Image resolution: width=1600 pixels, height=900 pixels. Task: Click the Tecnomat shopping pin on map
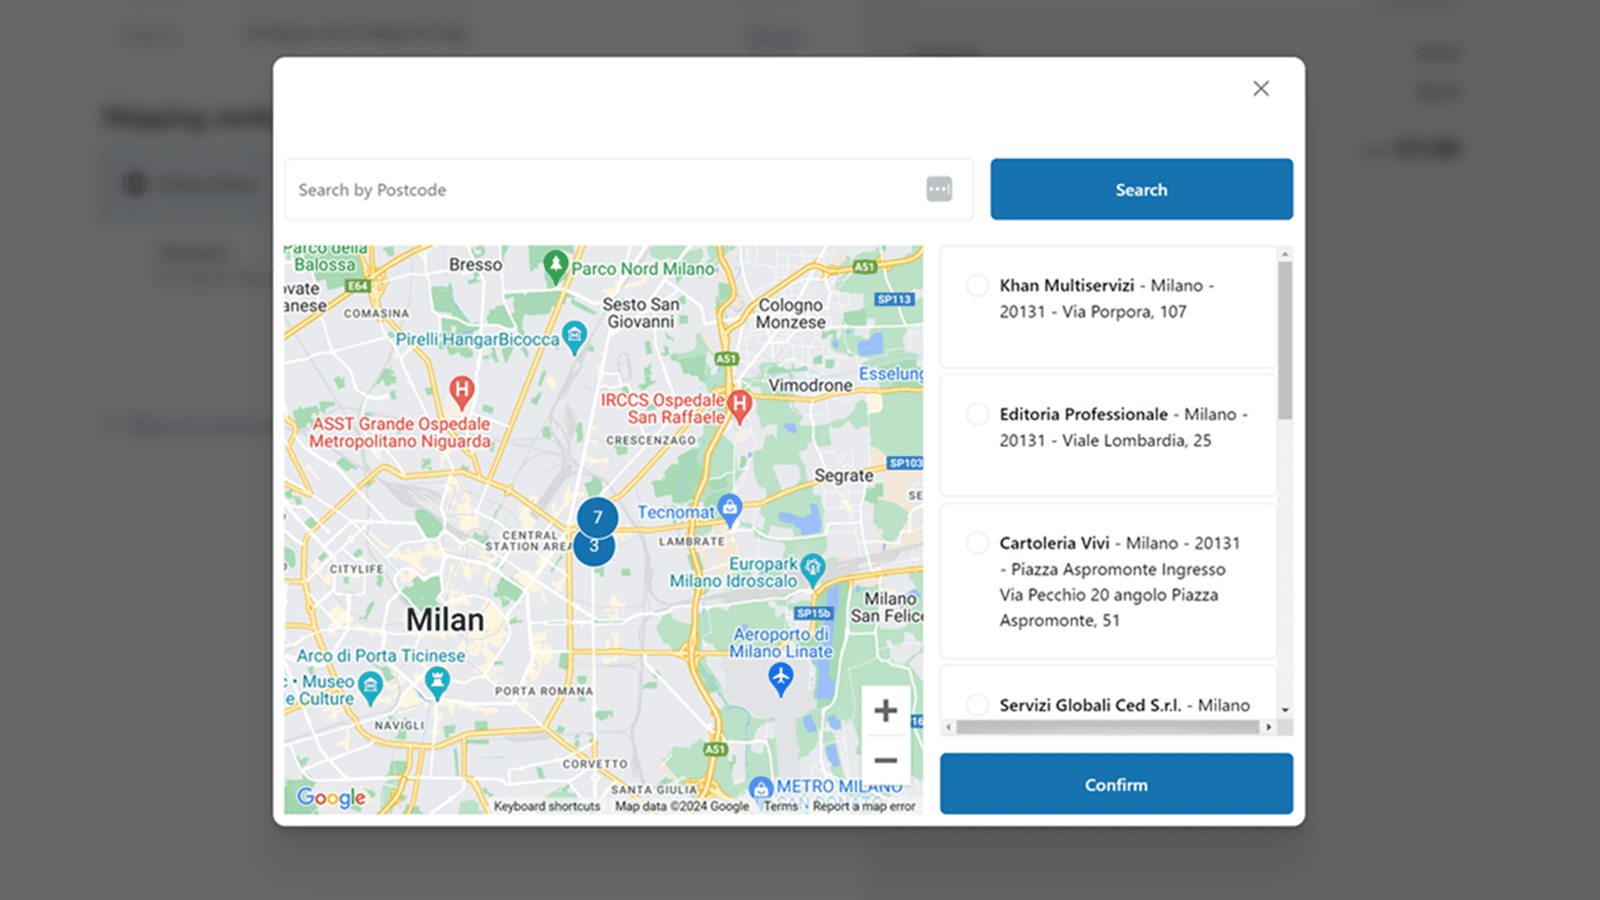[730, 508]
